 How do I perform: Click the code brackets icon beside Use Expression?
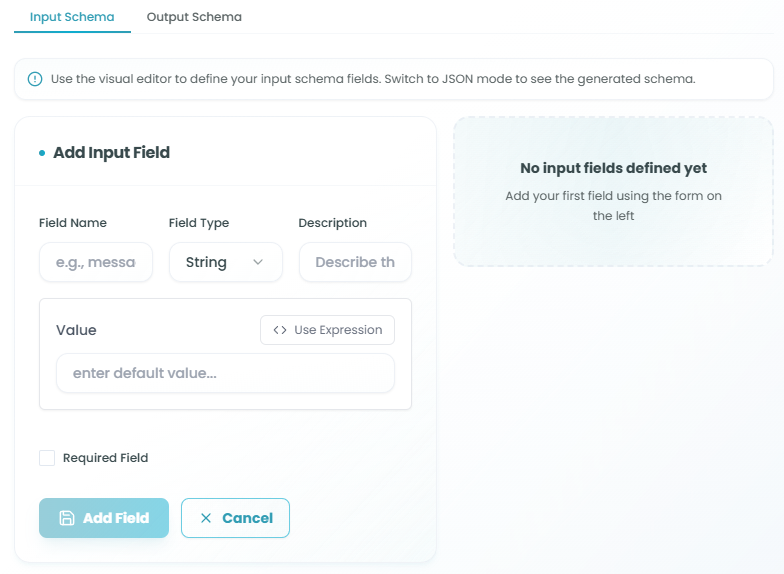pyautogui.click(x=280, y=330)
